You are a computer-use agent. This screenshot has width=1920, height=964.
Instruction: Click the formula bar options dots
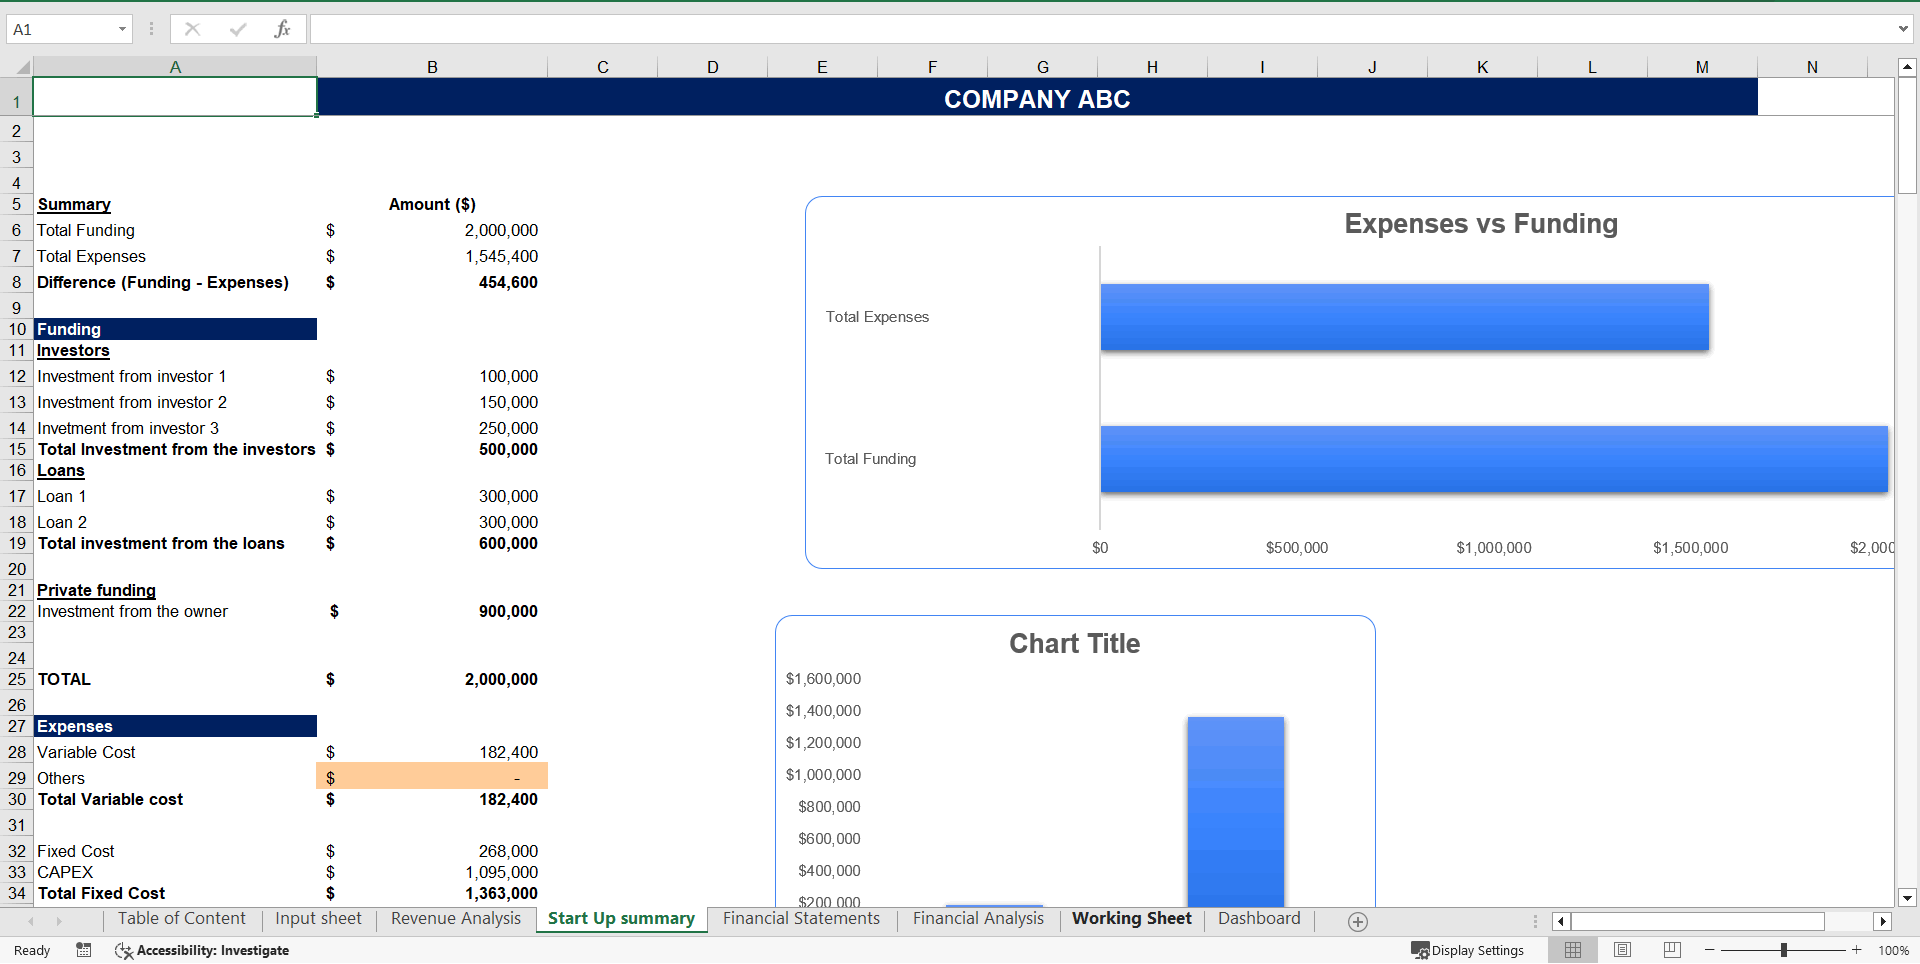tap(151, 29)
